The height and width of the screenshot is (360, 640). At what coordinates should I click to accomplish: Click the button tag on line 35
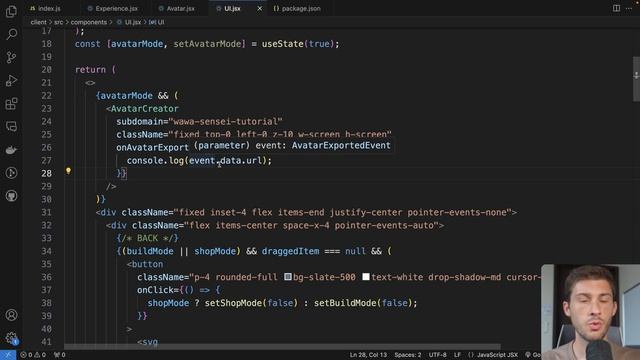(147, 264)
